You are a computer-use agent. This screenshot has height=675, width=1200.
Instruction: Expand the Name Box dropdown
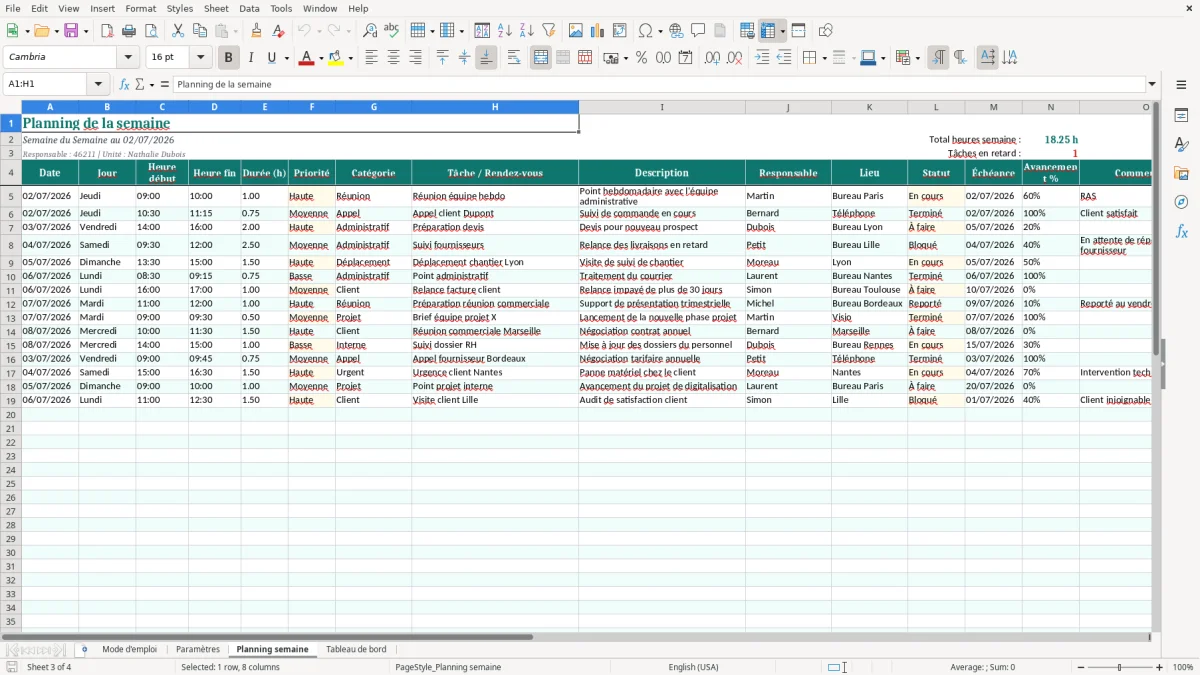tap(98, 84)
